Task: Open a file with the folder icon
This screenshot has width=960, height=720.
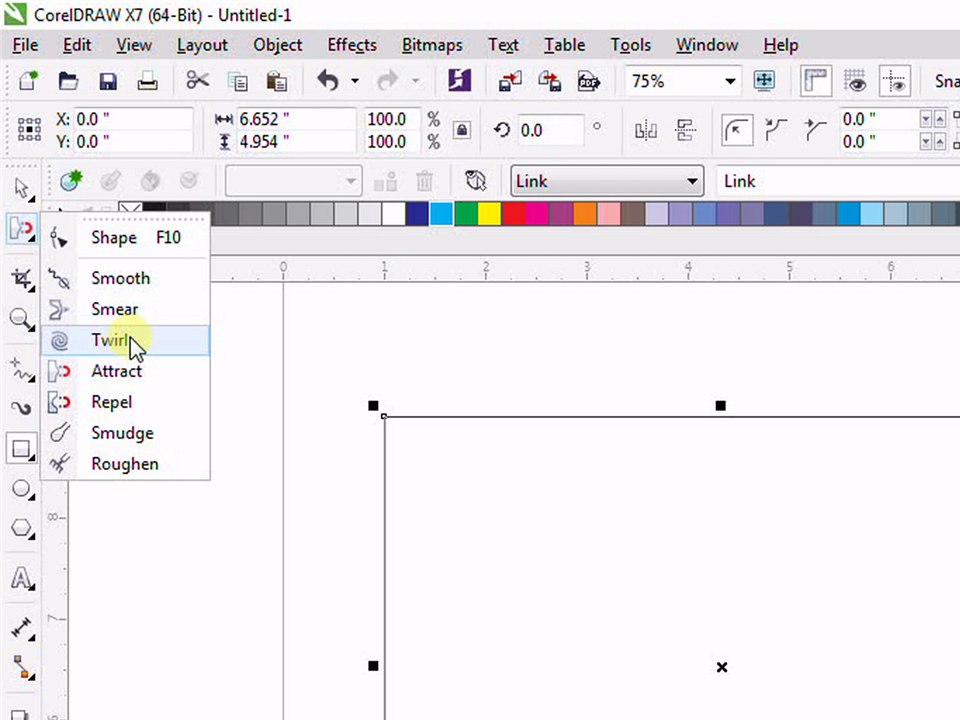Action: coord(68,81)
